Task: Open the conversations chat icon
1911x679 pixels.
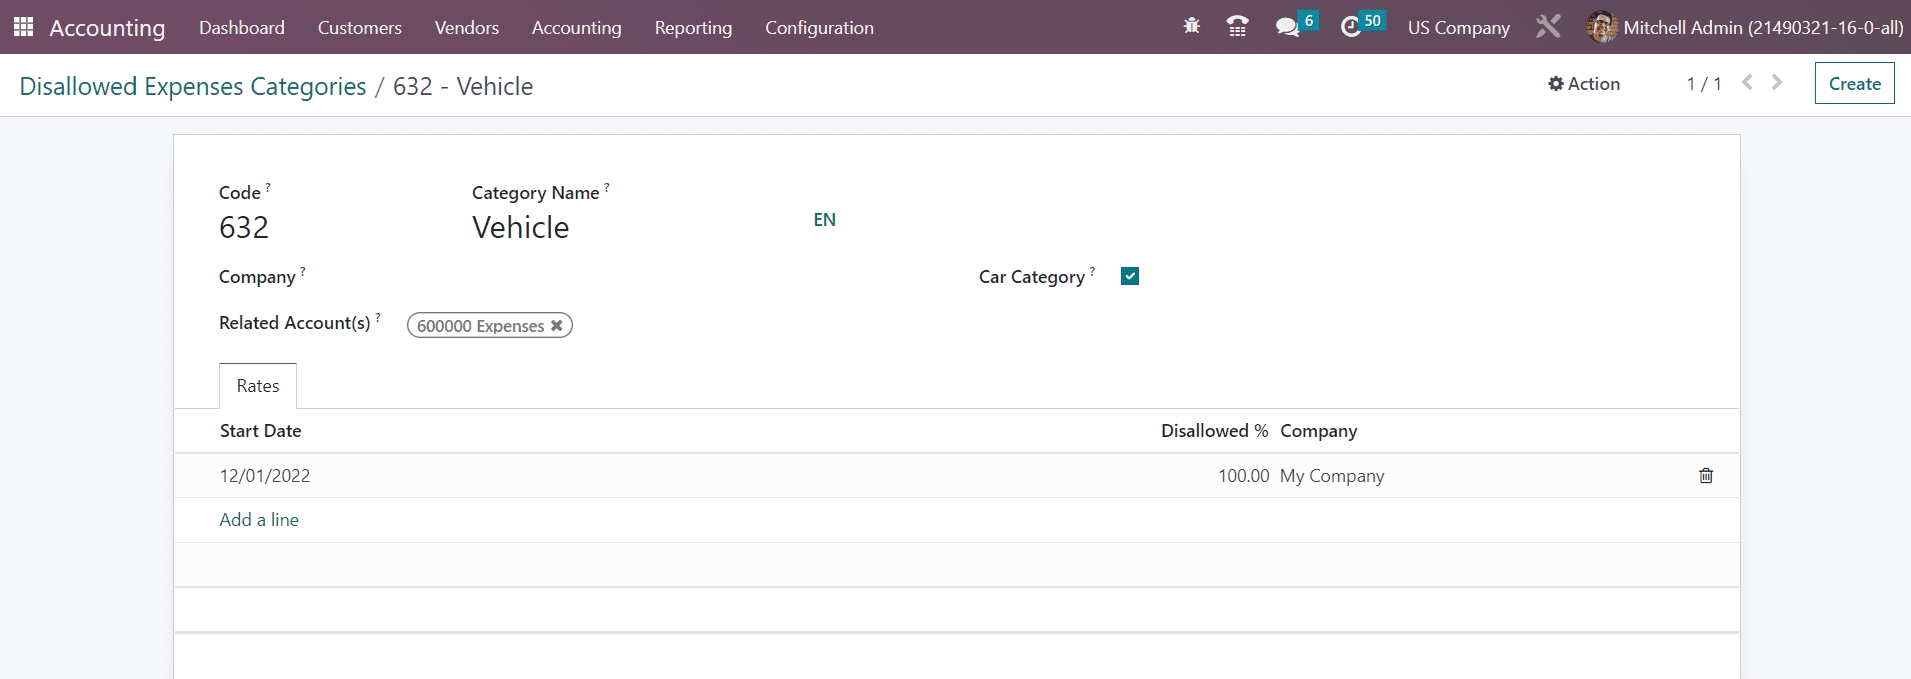Action: pos(1287,27)
